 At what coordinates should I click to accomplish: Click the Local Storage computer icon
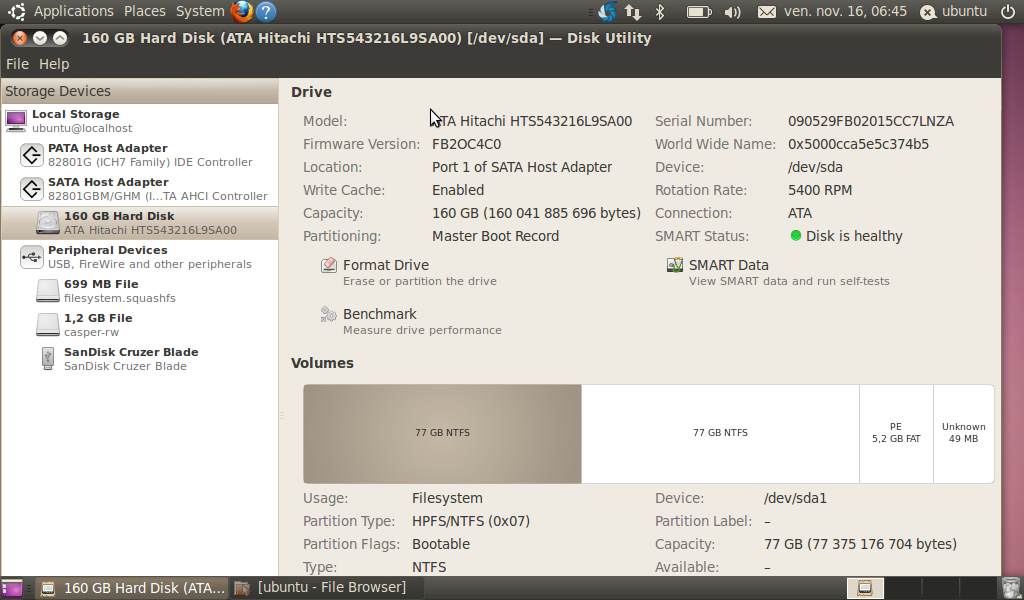(x=16, y=121)
